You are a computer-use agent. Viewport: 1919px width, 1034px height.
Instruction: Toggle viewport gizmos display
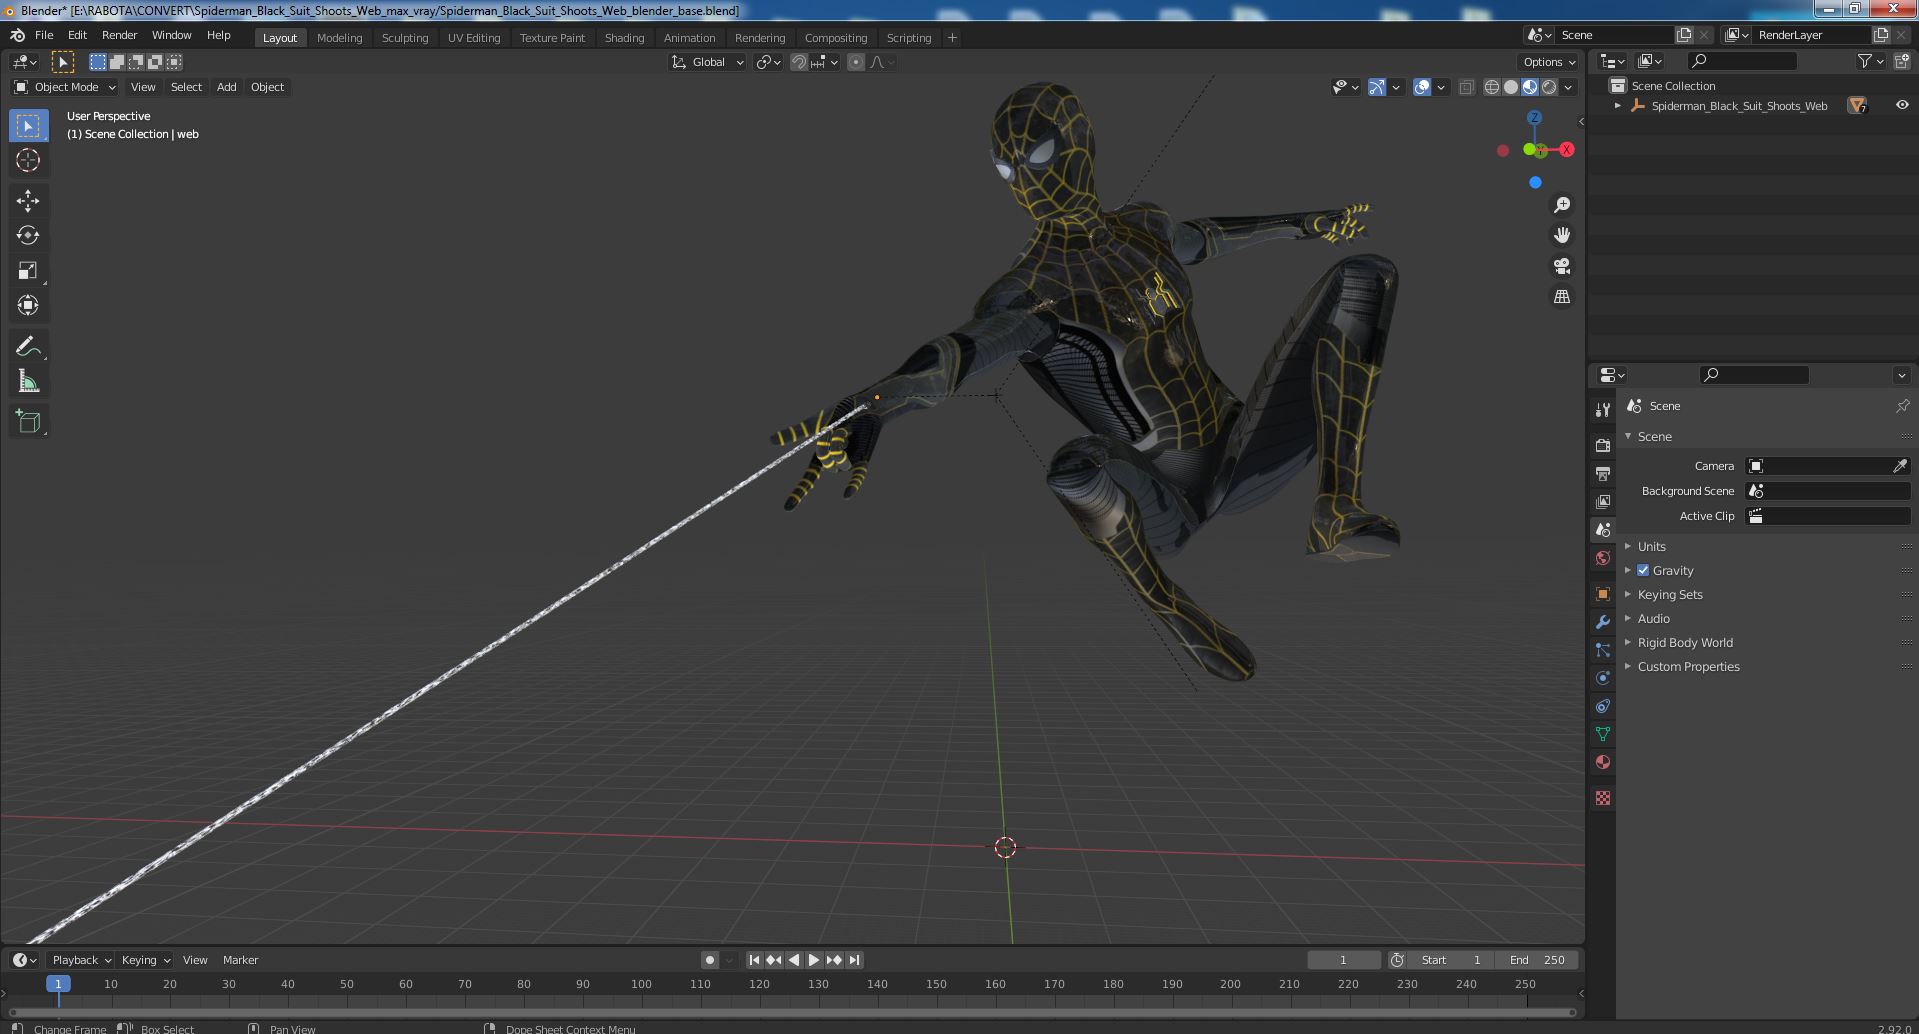coord(1377,87)
